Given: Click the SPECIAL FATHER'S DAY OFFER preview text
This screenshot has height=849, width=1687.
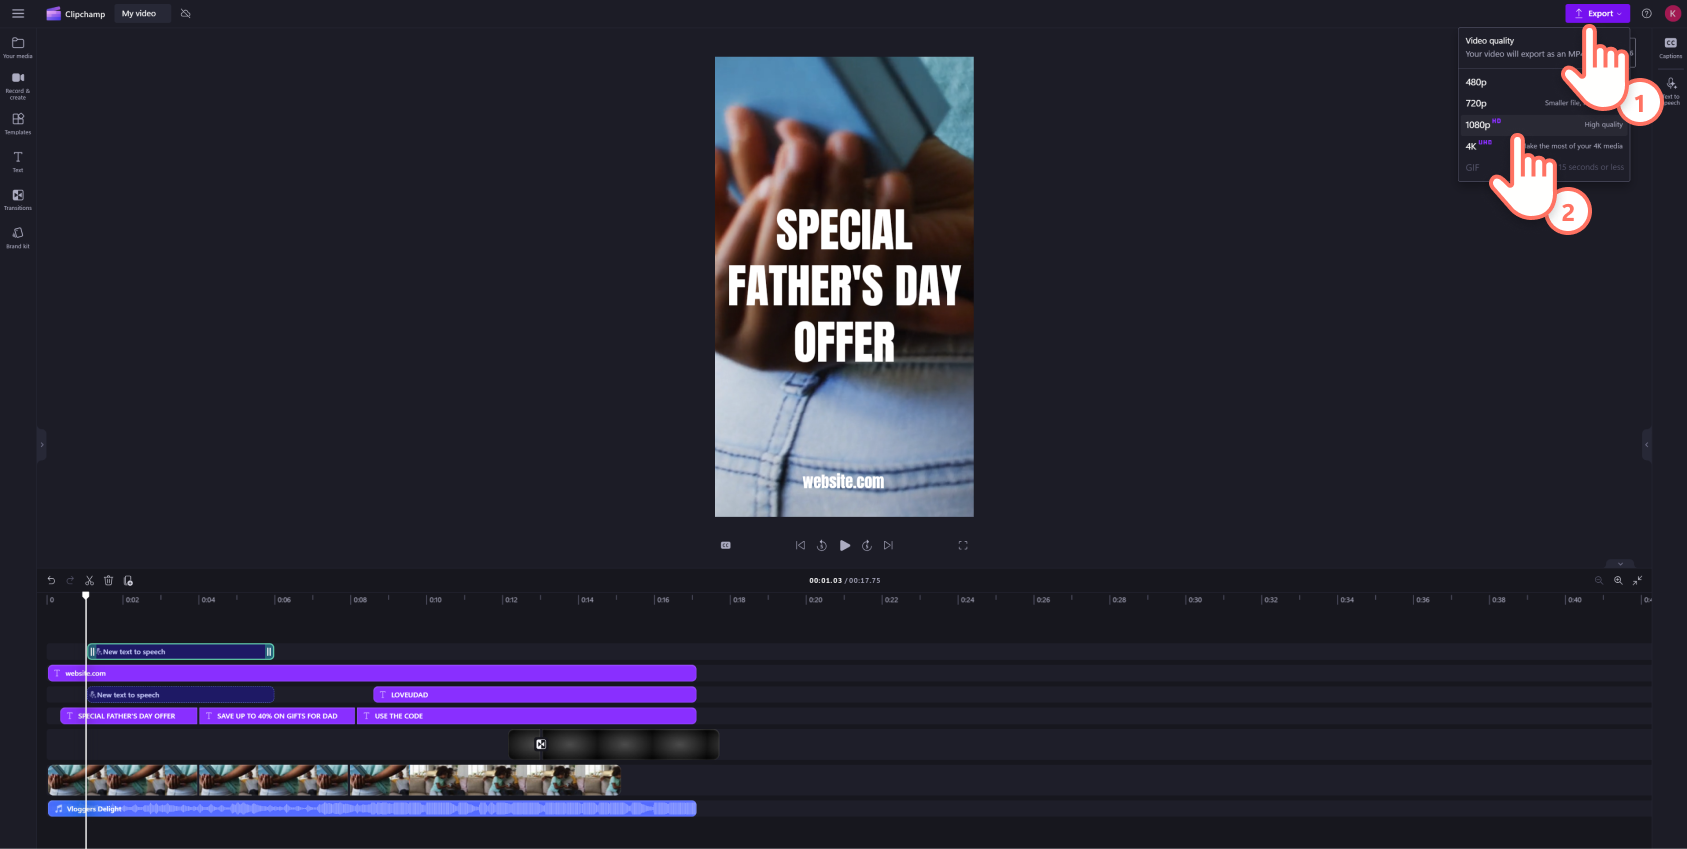Looking at the screenshot, I should click(844, 286).
